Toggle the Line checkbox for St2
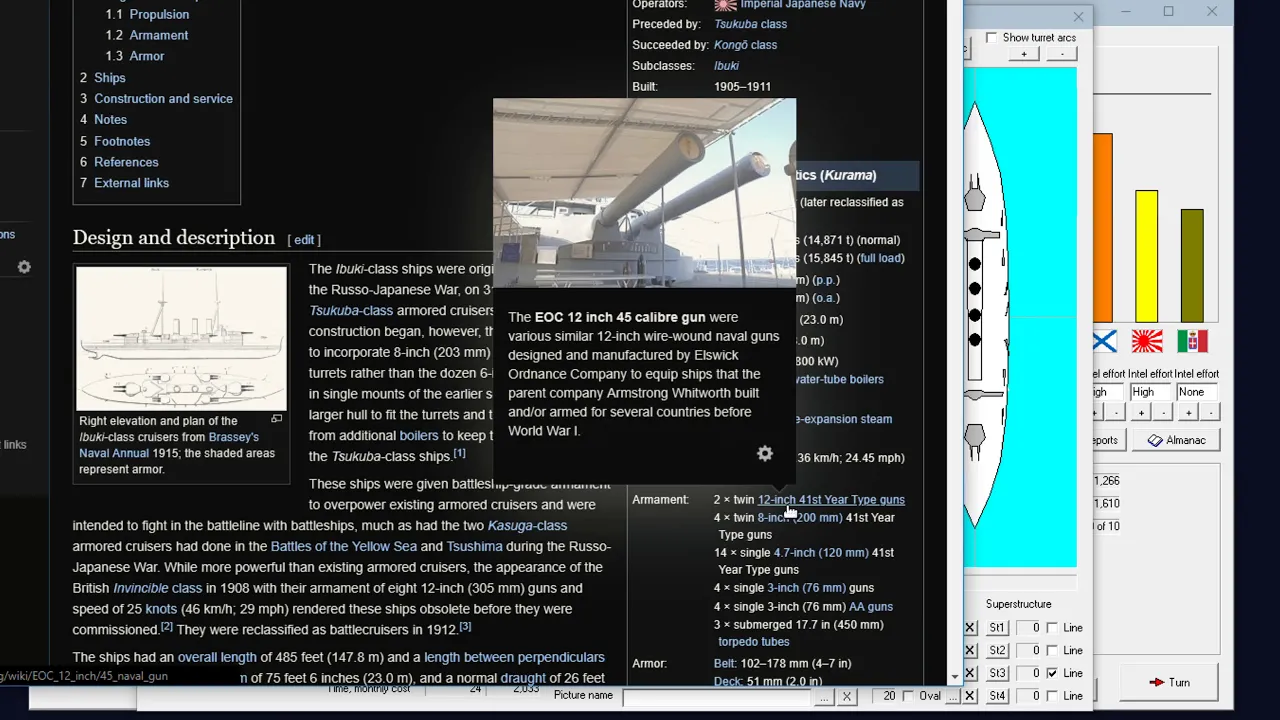This screenshot has width=1280, height=720. pyautogui.click(x=1052, y=650)
